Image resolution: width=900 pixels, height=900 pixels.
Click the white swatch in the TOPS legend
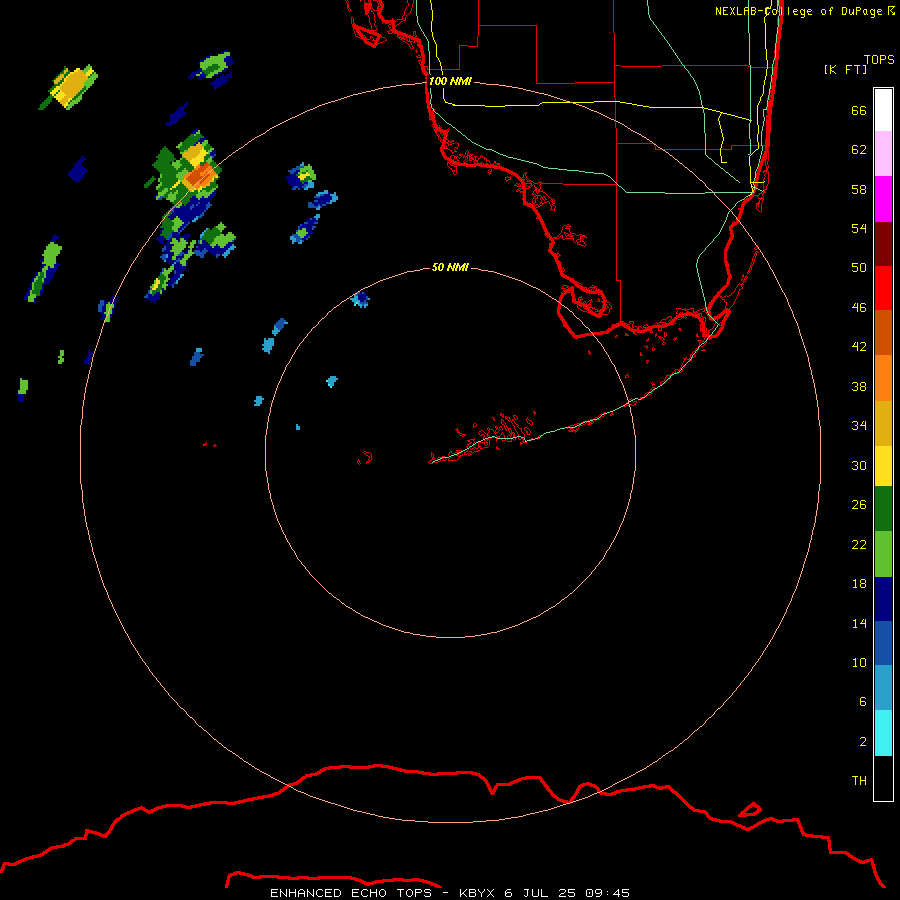(x=883, y=110)
